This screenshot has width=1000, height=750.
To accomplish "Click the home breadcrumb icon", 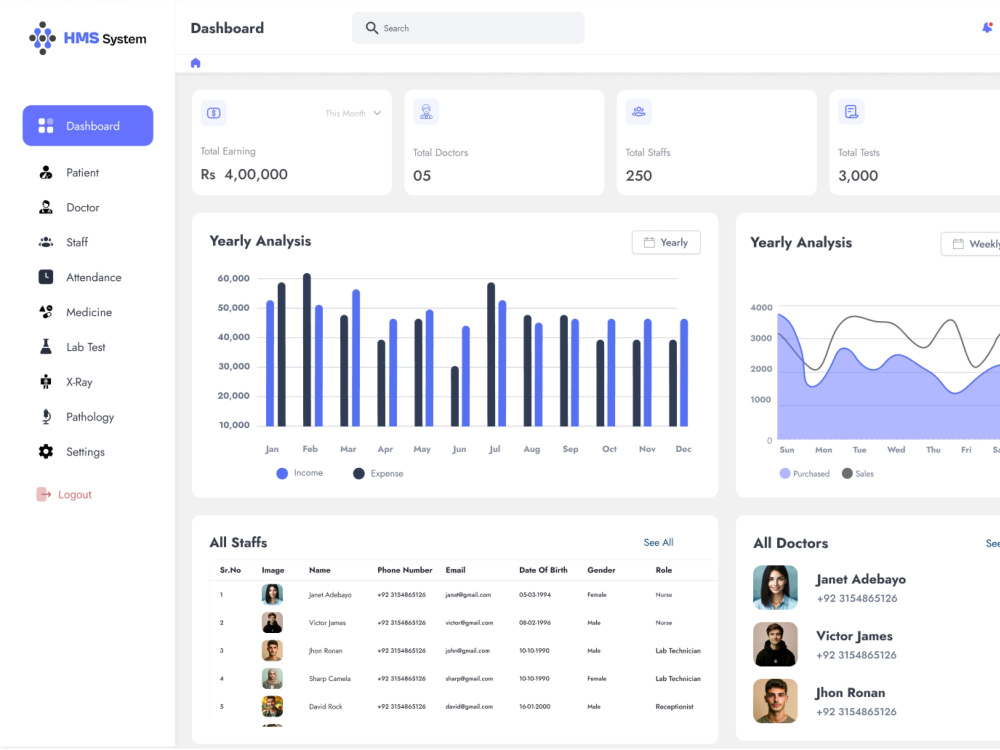I will pyautogui.click(x=195, y=62).
